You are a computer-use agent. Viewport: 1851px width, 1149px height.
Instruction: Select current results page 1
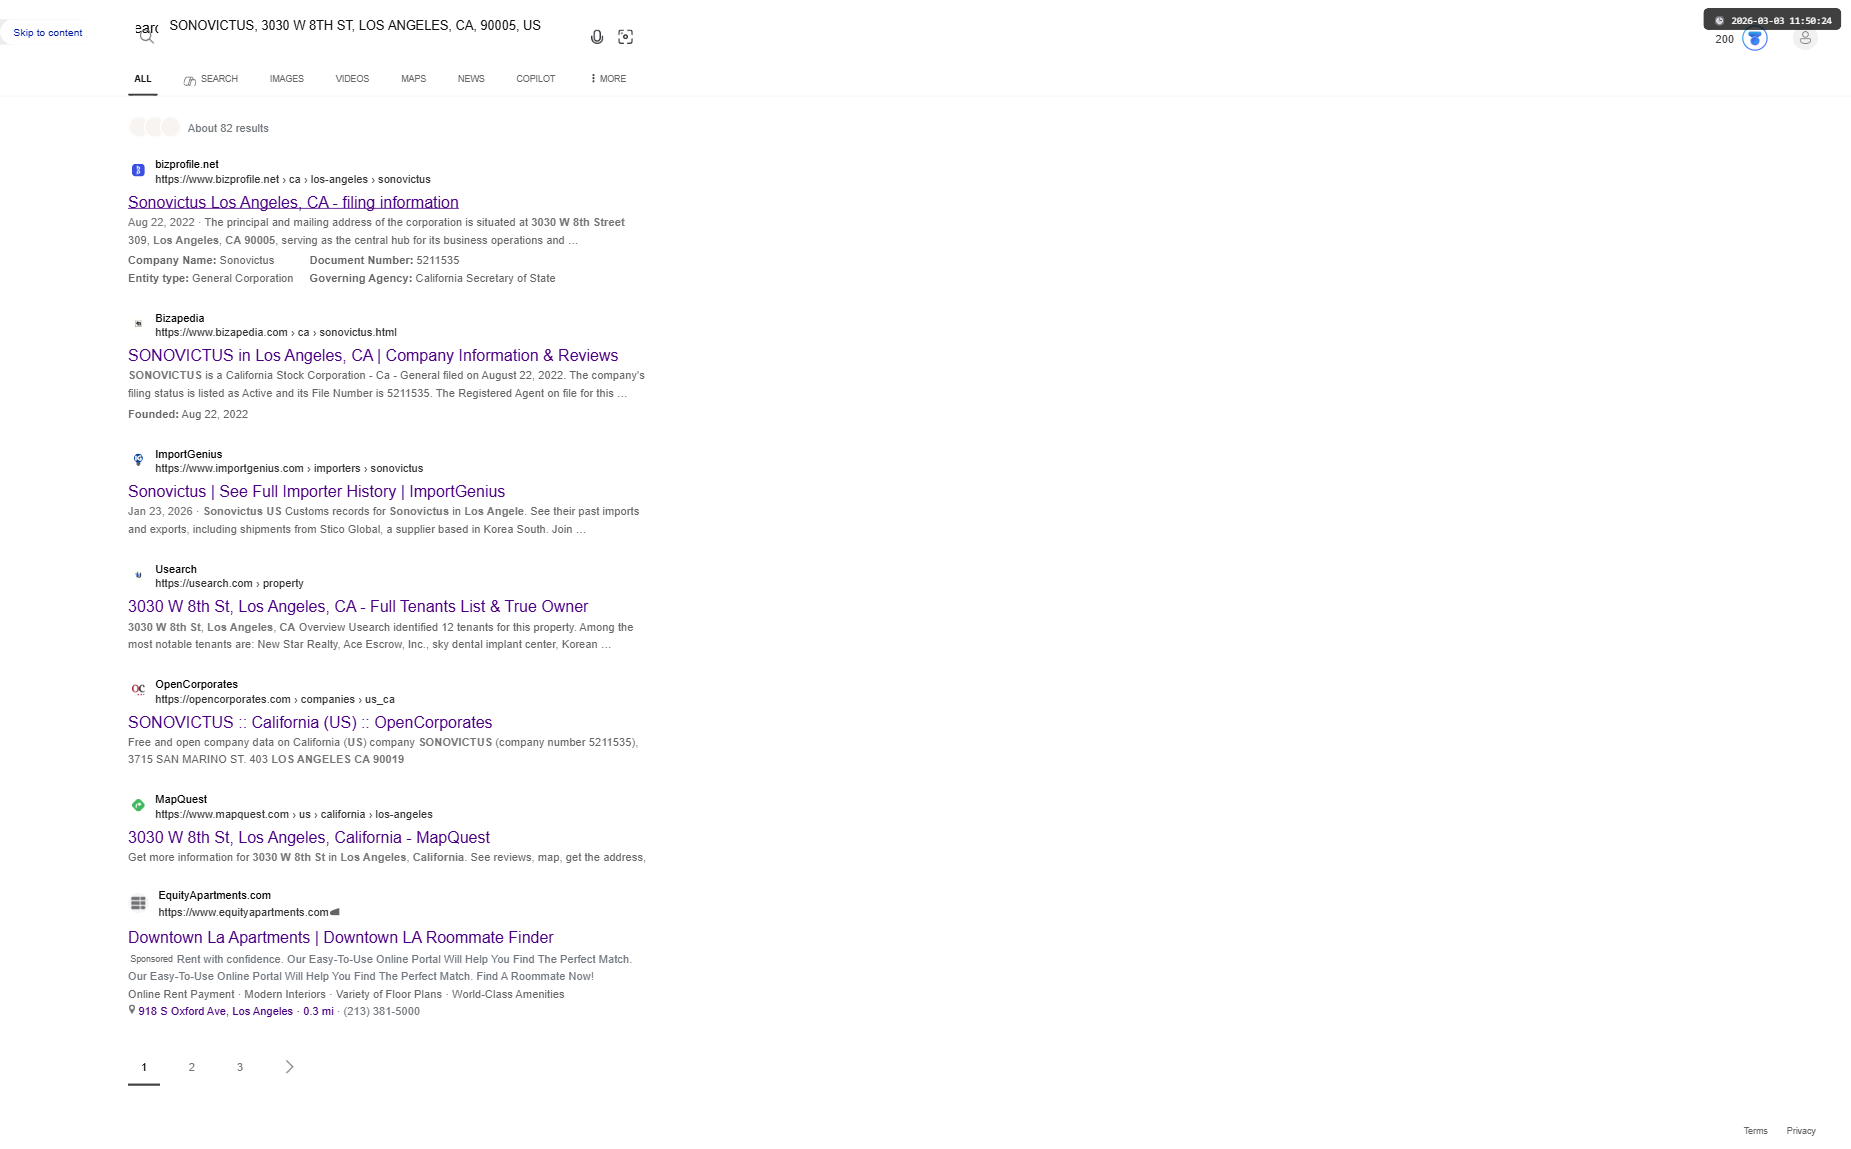[144, 1067]
